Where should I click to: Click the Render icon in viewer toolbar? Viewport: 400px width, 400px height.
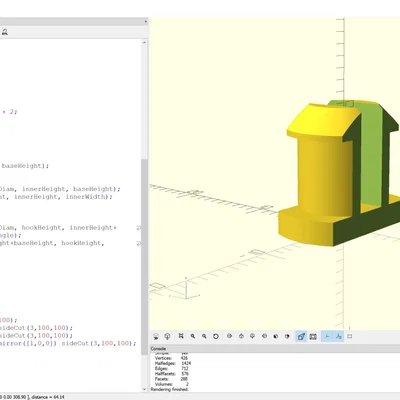point(168,336)
